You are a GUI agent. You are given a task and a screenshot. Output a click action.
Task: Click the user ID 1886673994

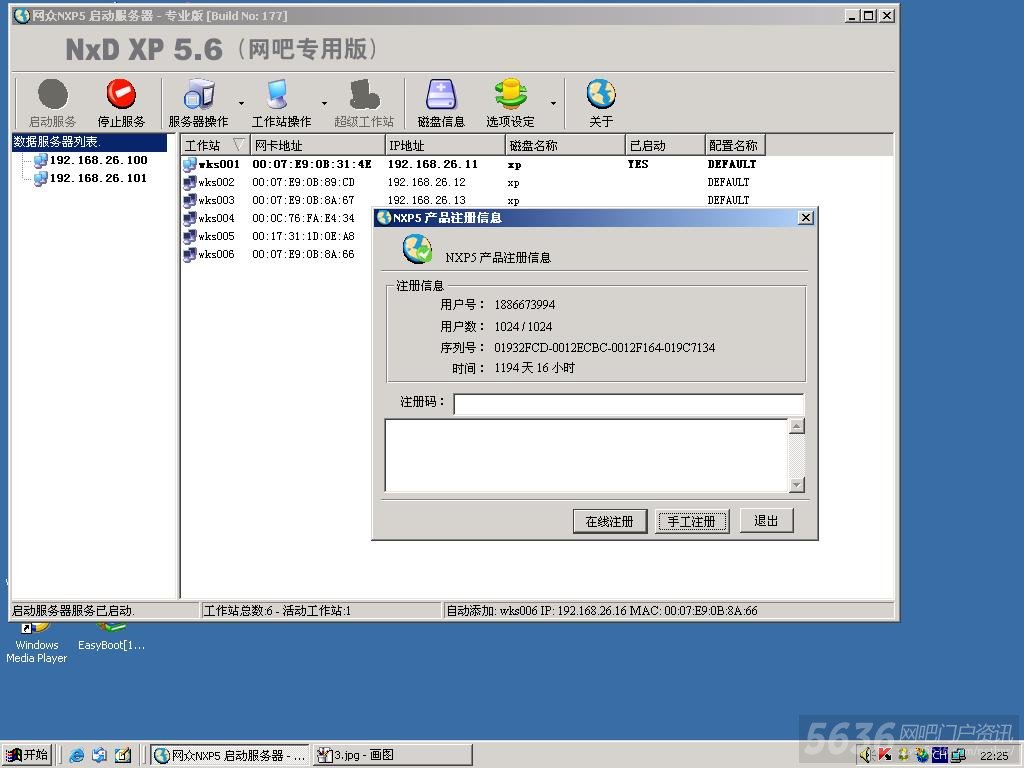point(525,304)
